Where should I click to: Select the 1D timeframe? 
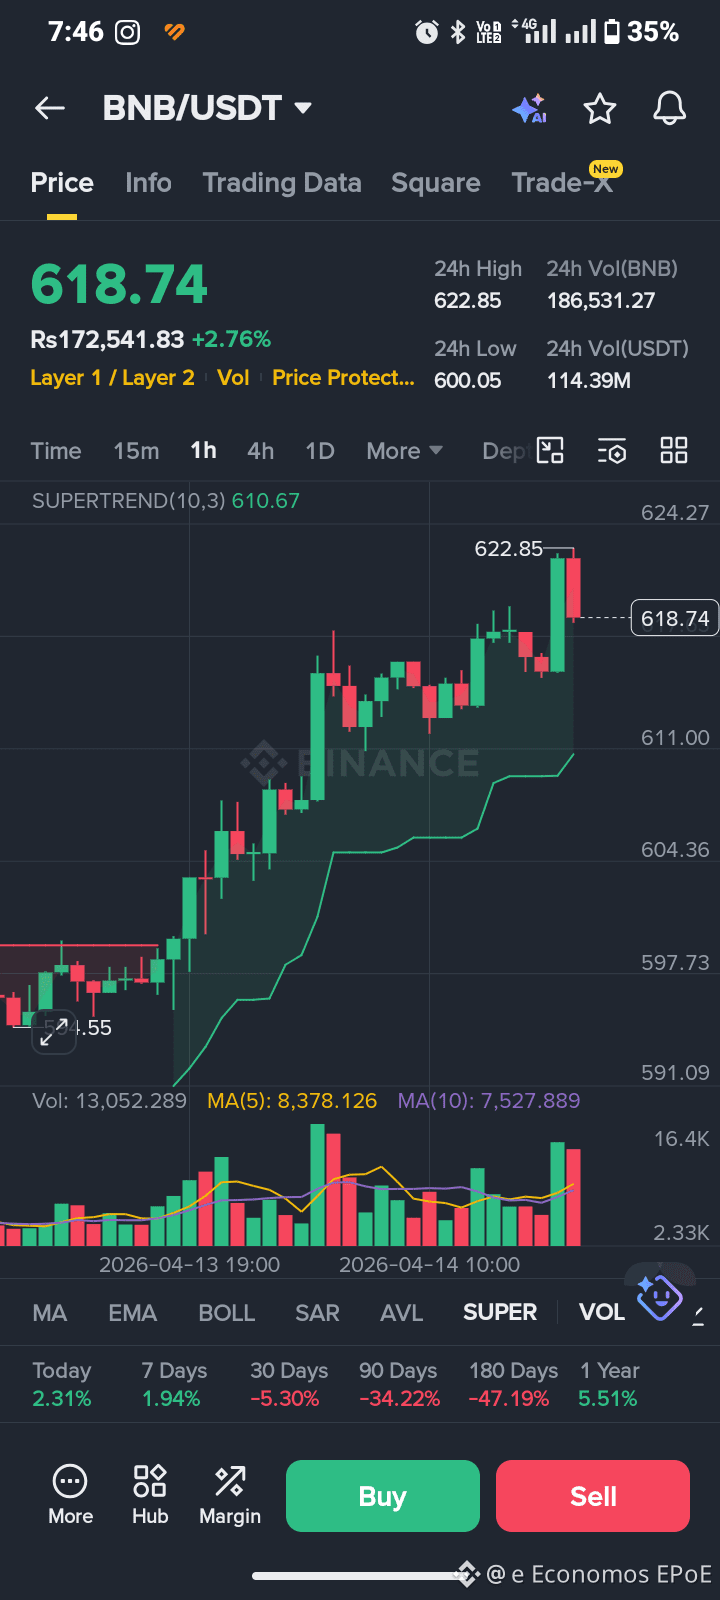(320, 451)
